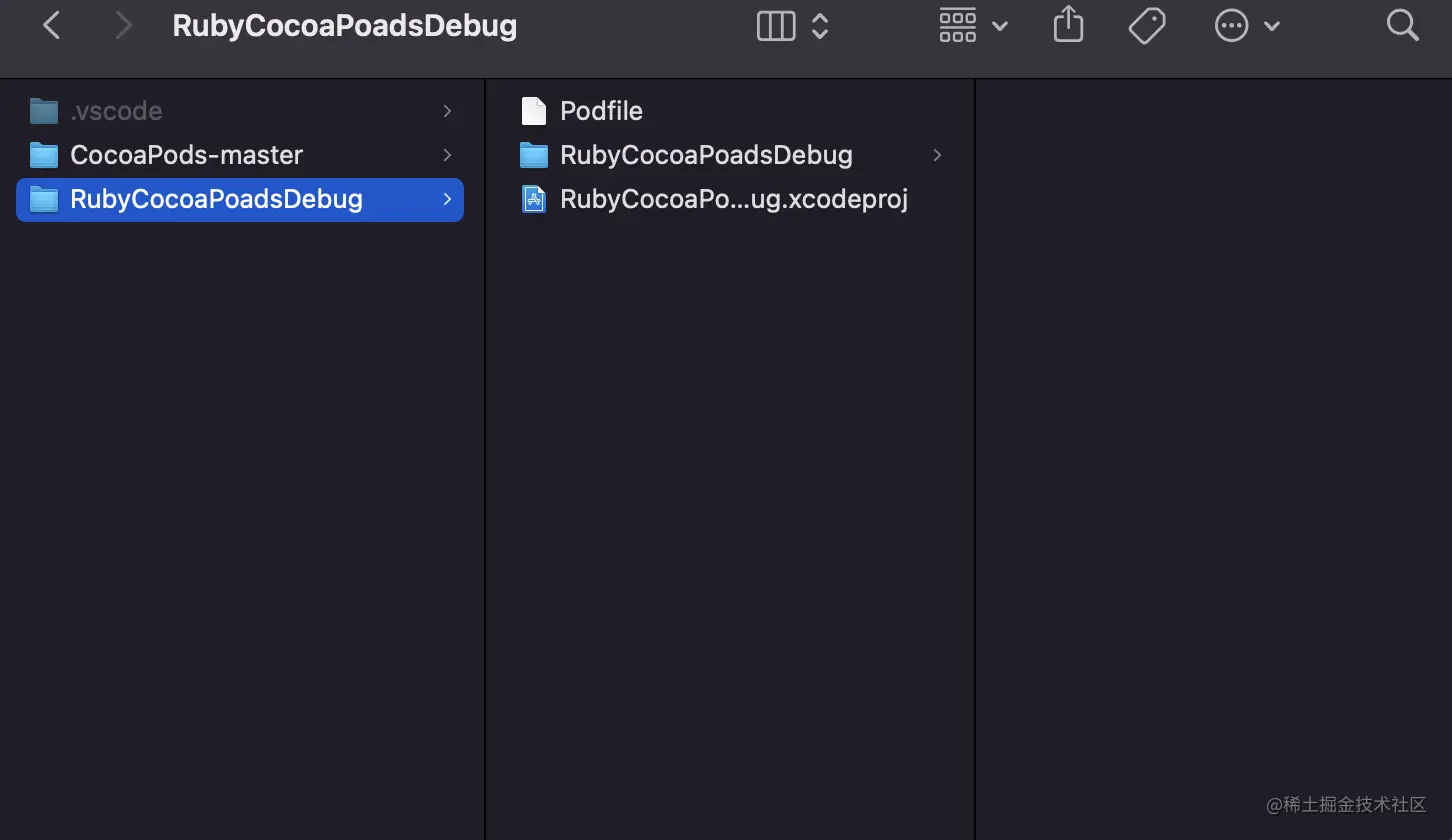Open the search magnifier
1452x840 pixels.
(1402, 26)
